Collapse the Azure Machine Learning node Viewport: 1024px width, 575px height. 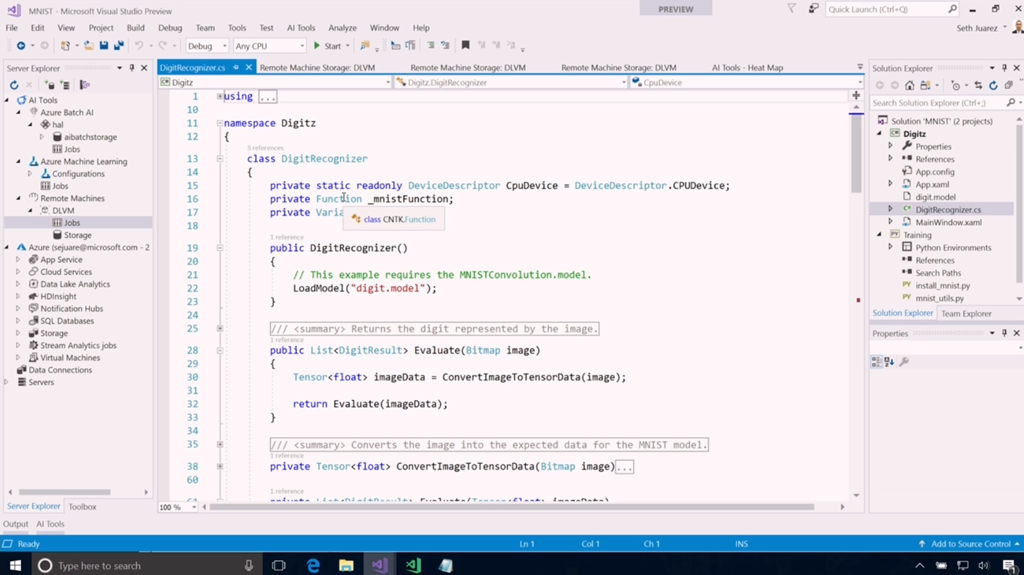click(19, 161)
